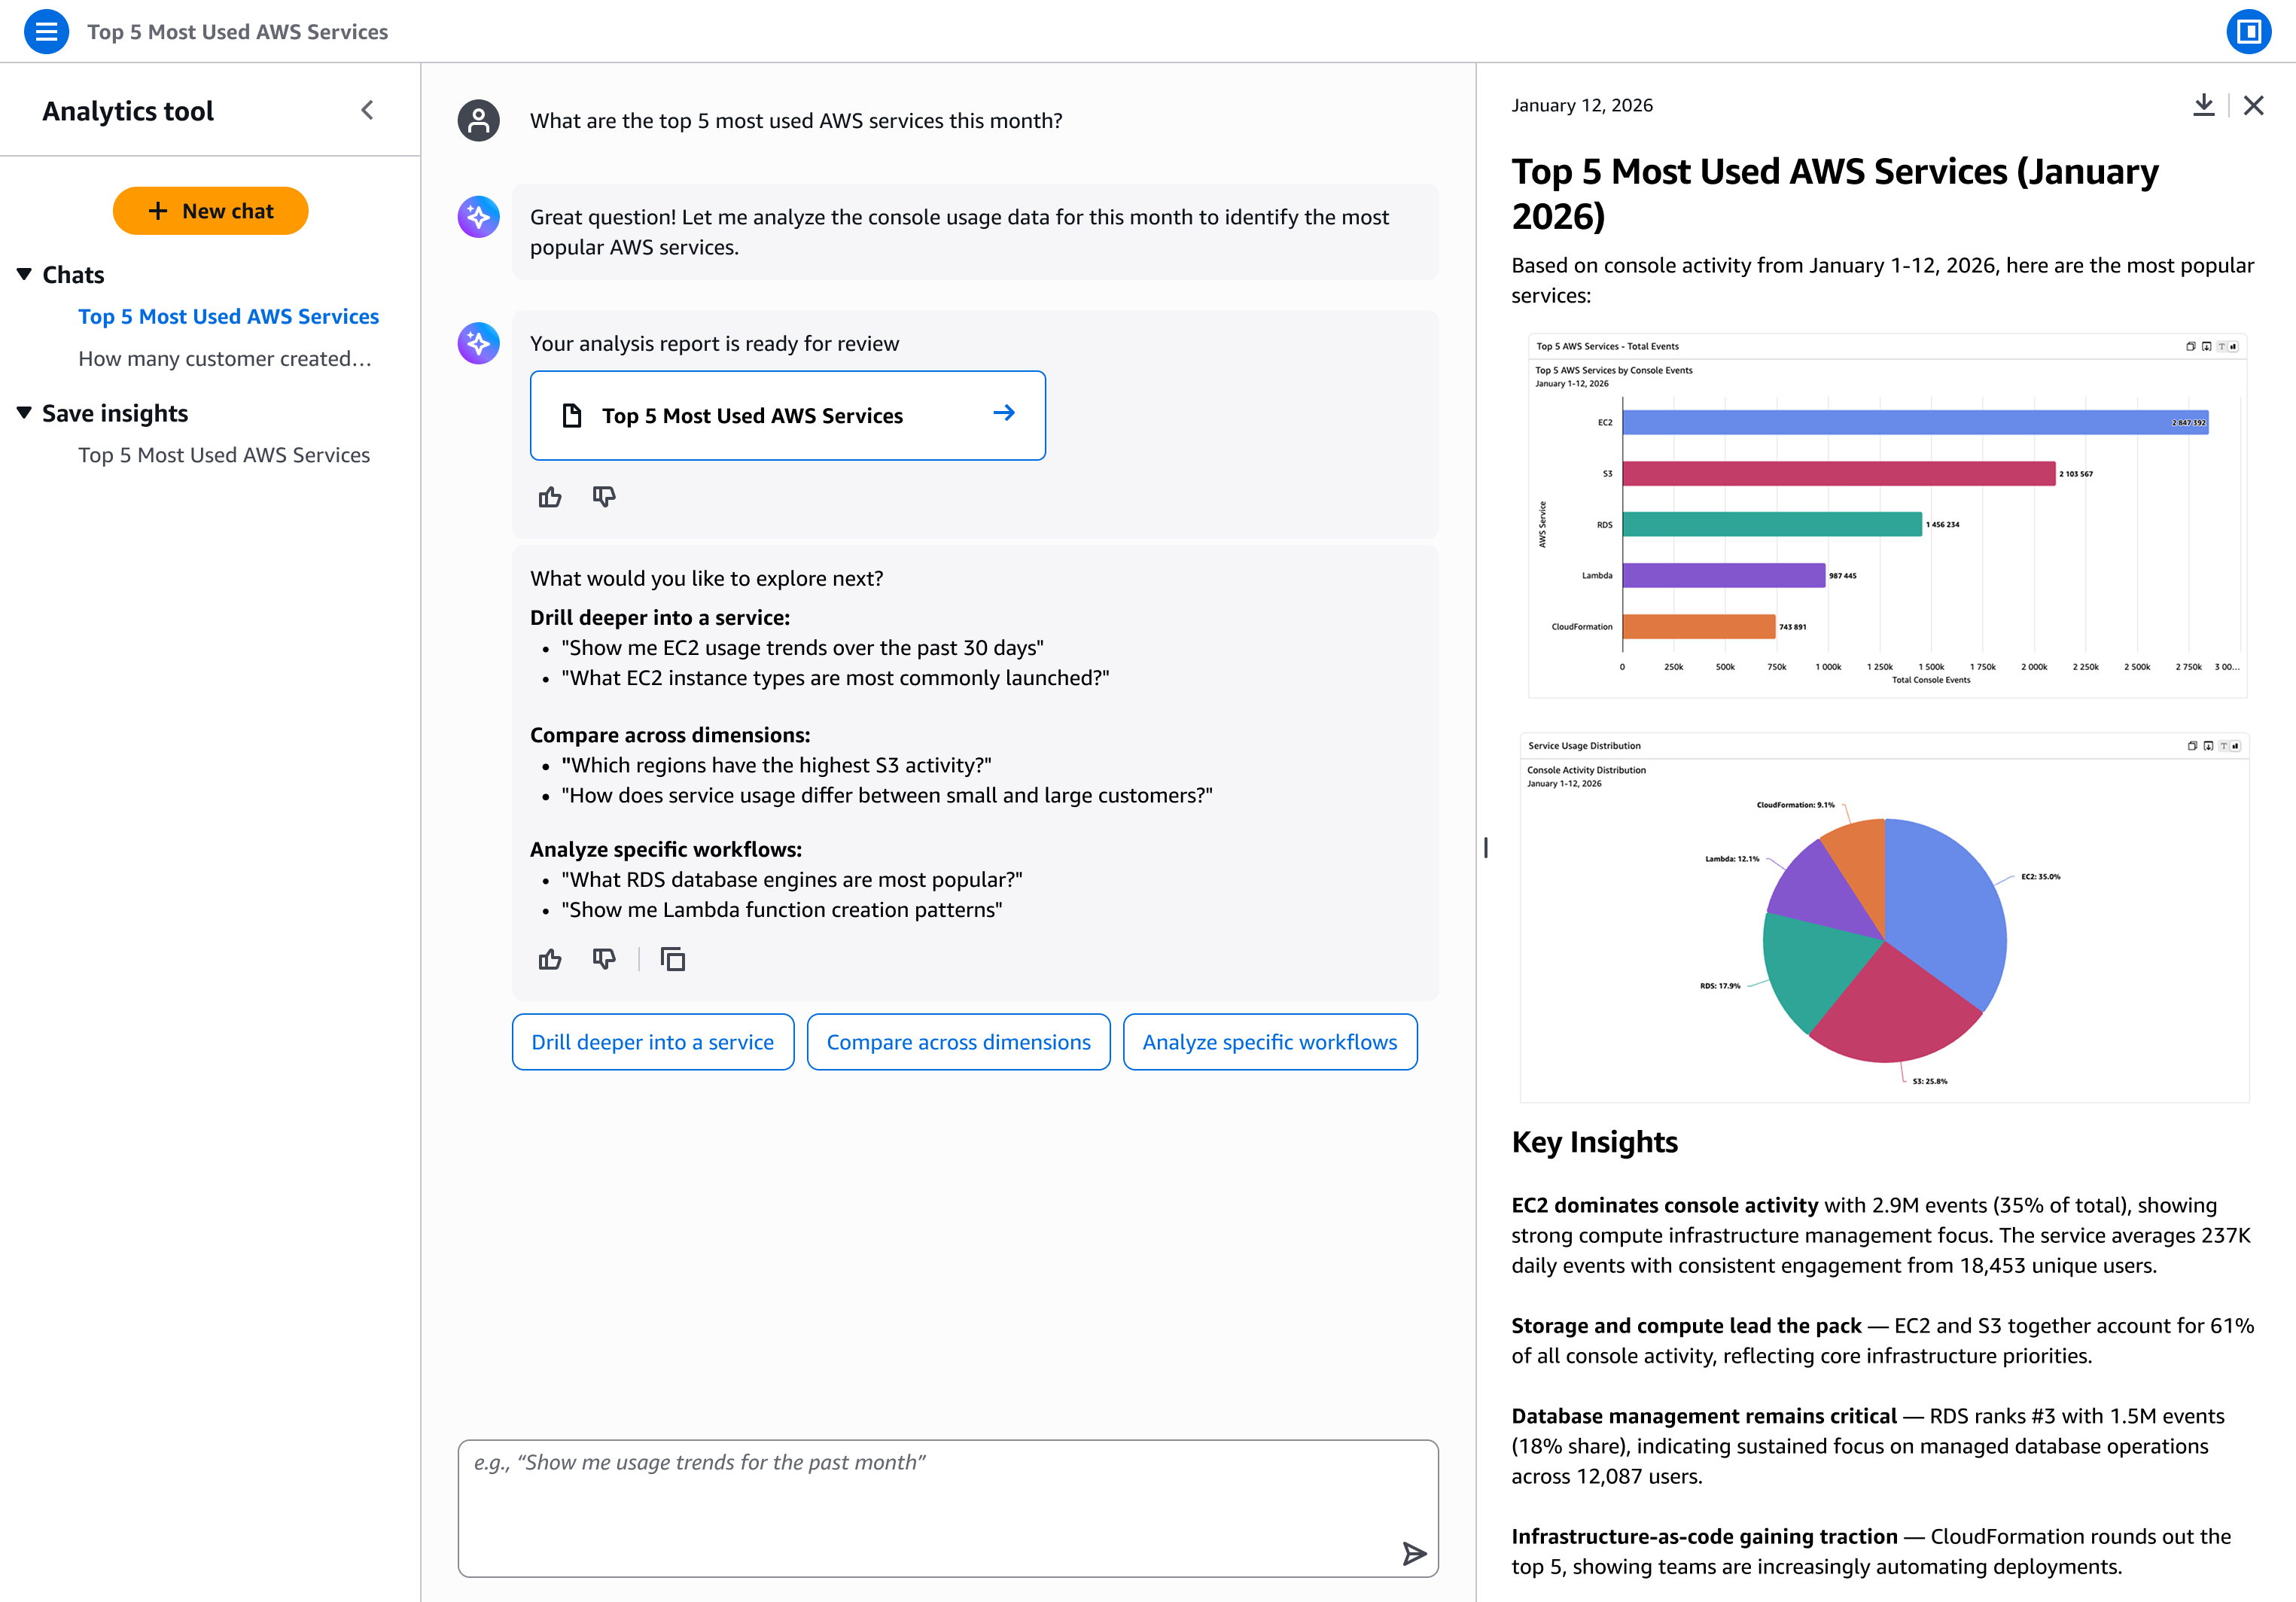Click the arrow icon on report card

1004,413
